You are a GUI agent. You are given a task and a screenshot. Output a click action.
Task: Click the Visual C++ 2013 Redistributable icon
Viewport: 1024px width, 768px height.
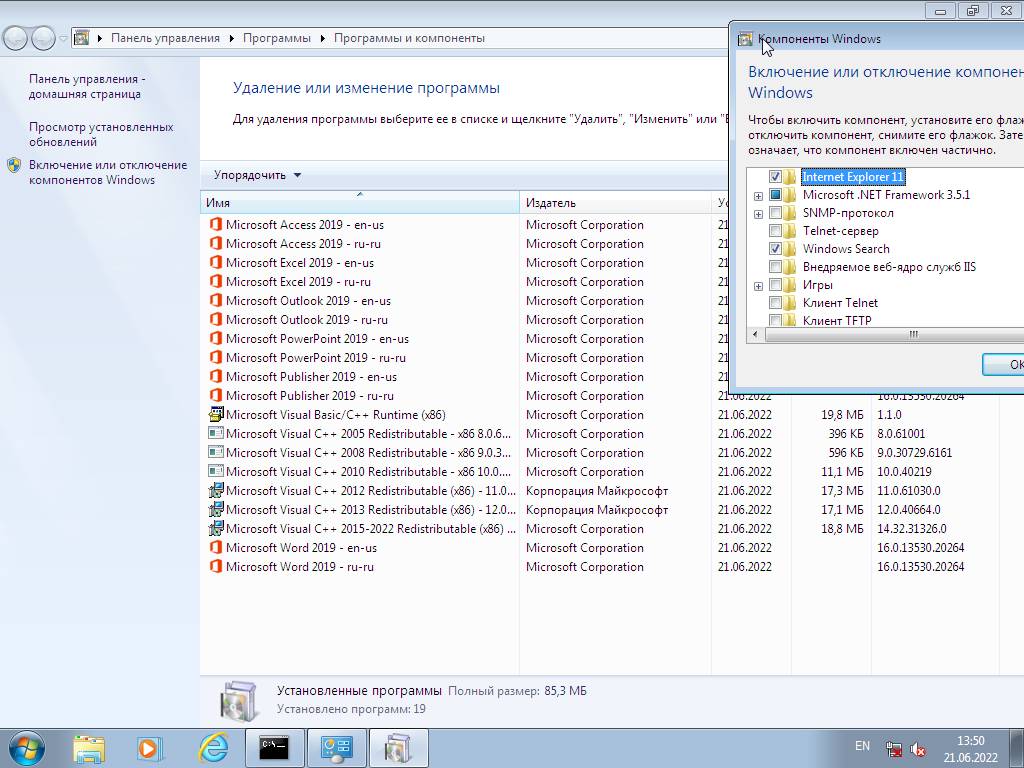[216, 509]
